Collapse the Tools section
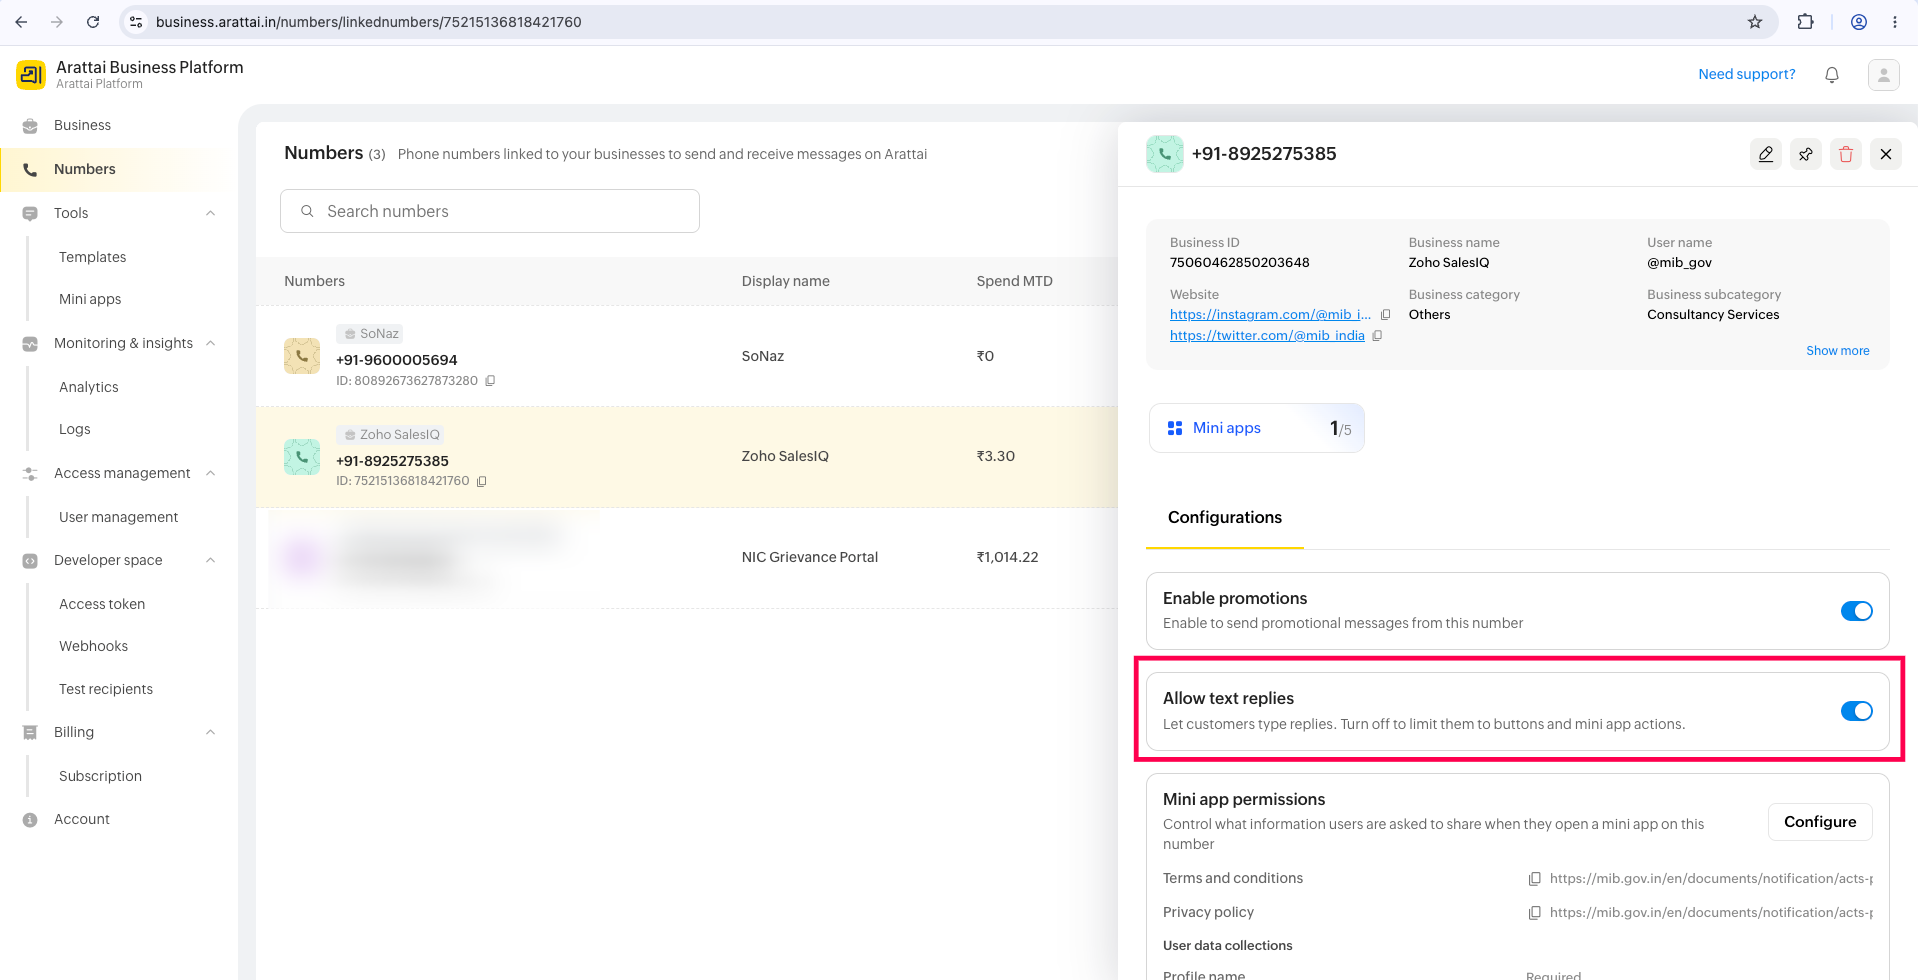 211,213
